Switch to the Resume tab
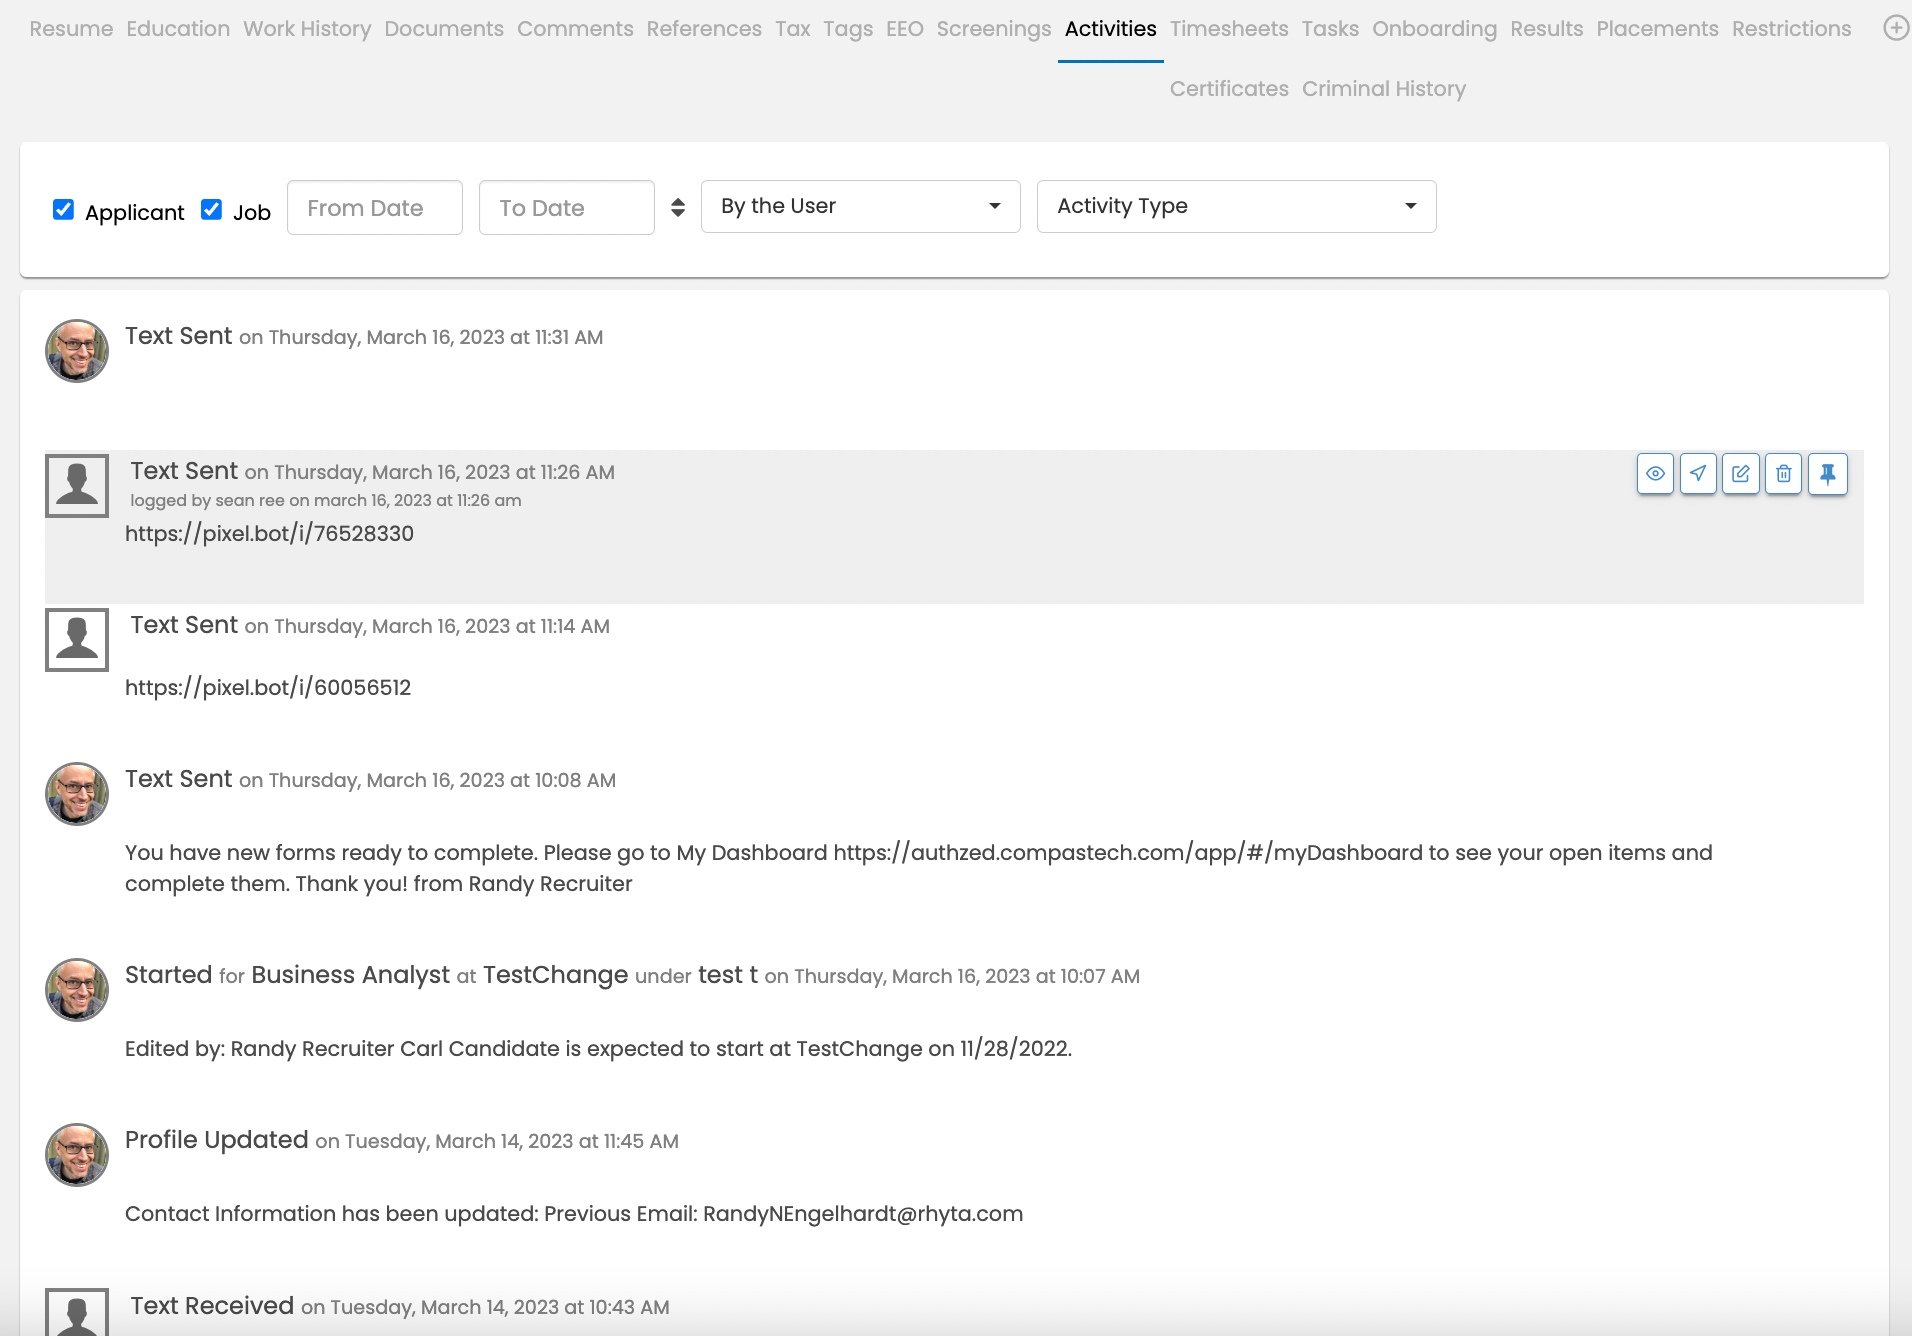The image size is (1912, 1336). 71,29
